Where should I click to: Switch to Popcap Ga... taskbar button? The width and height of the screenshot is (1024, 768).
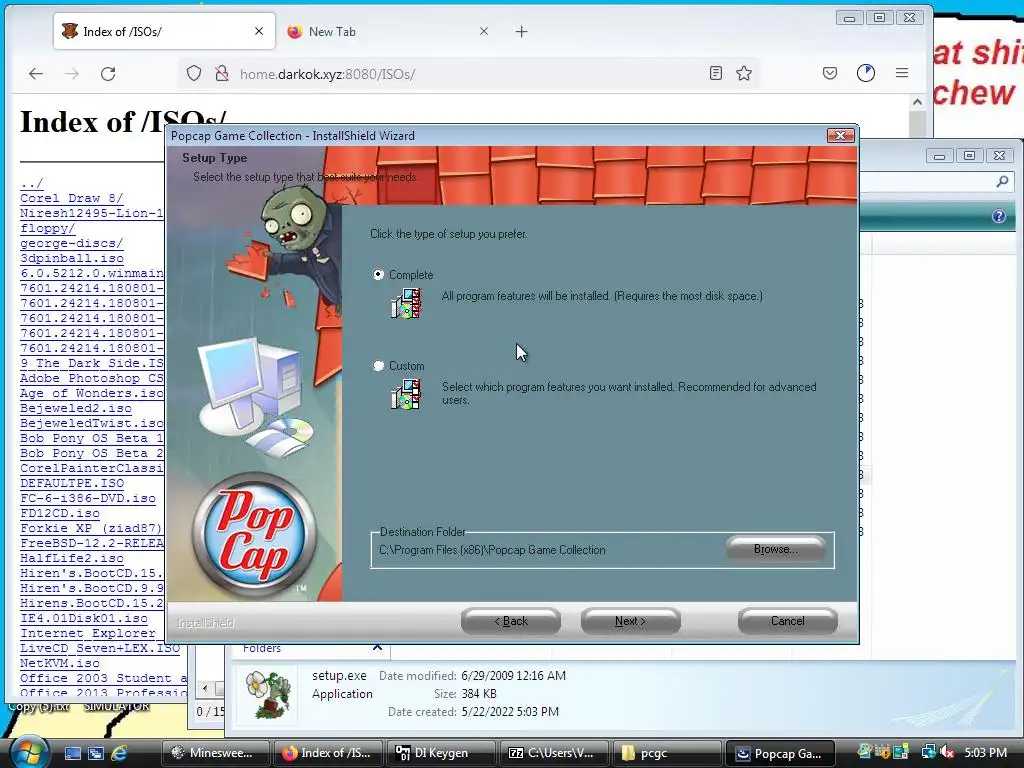pos(780,753)
